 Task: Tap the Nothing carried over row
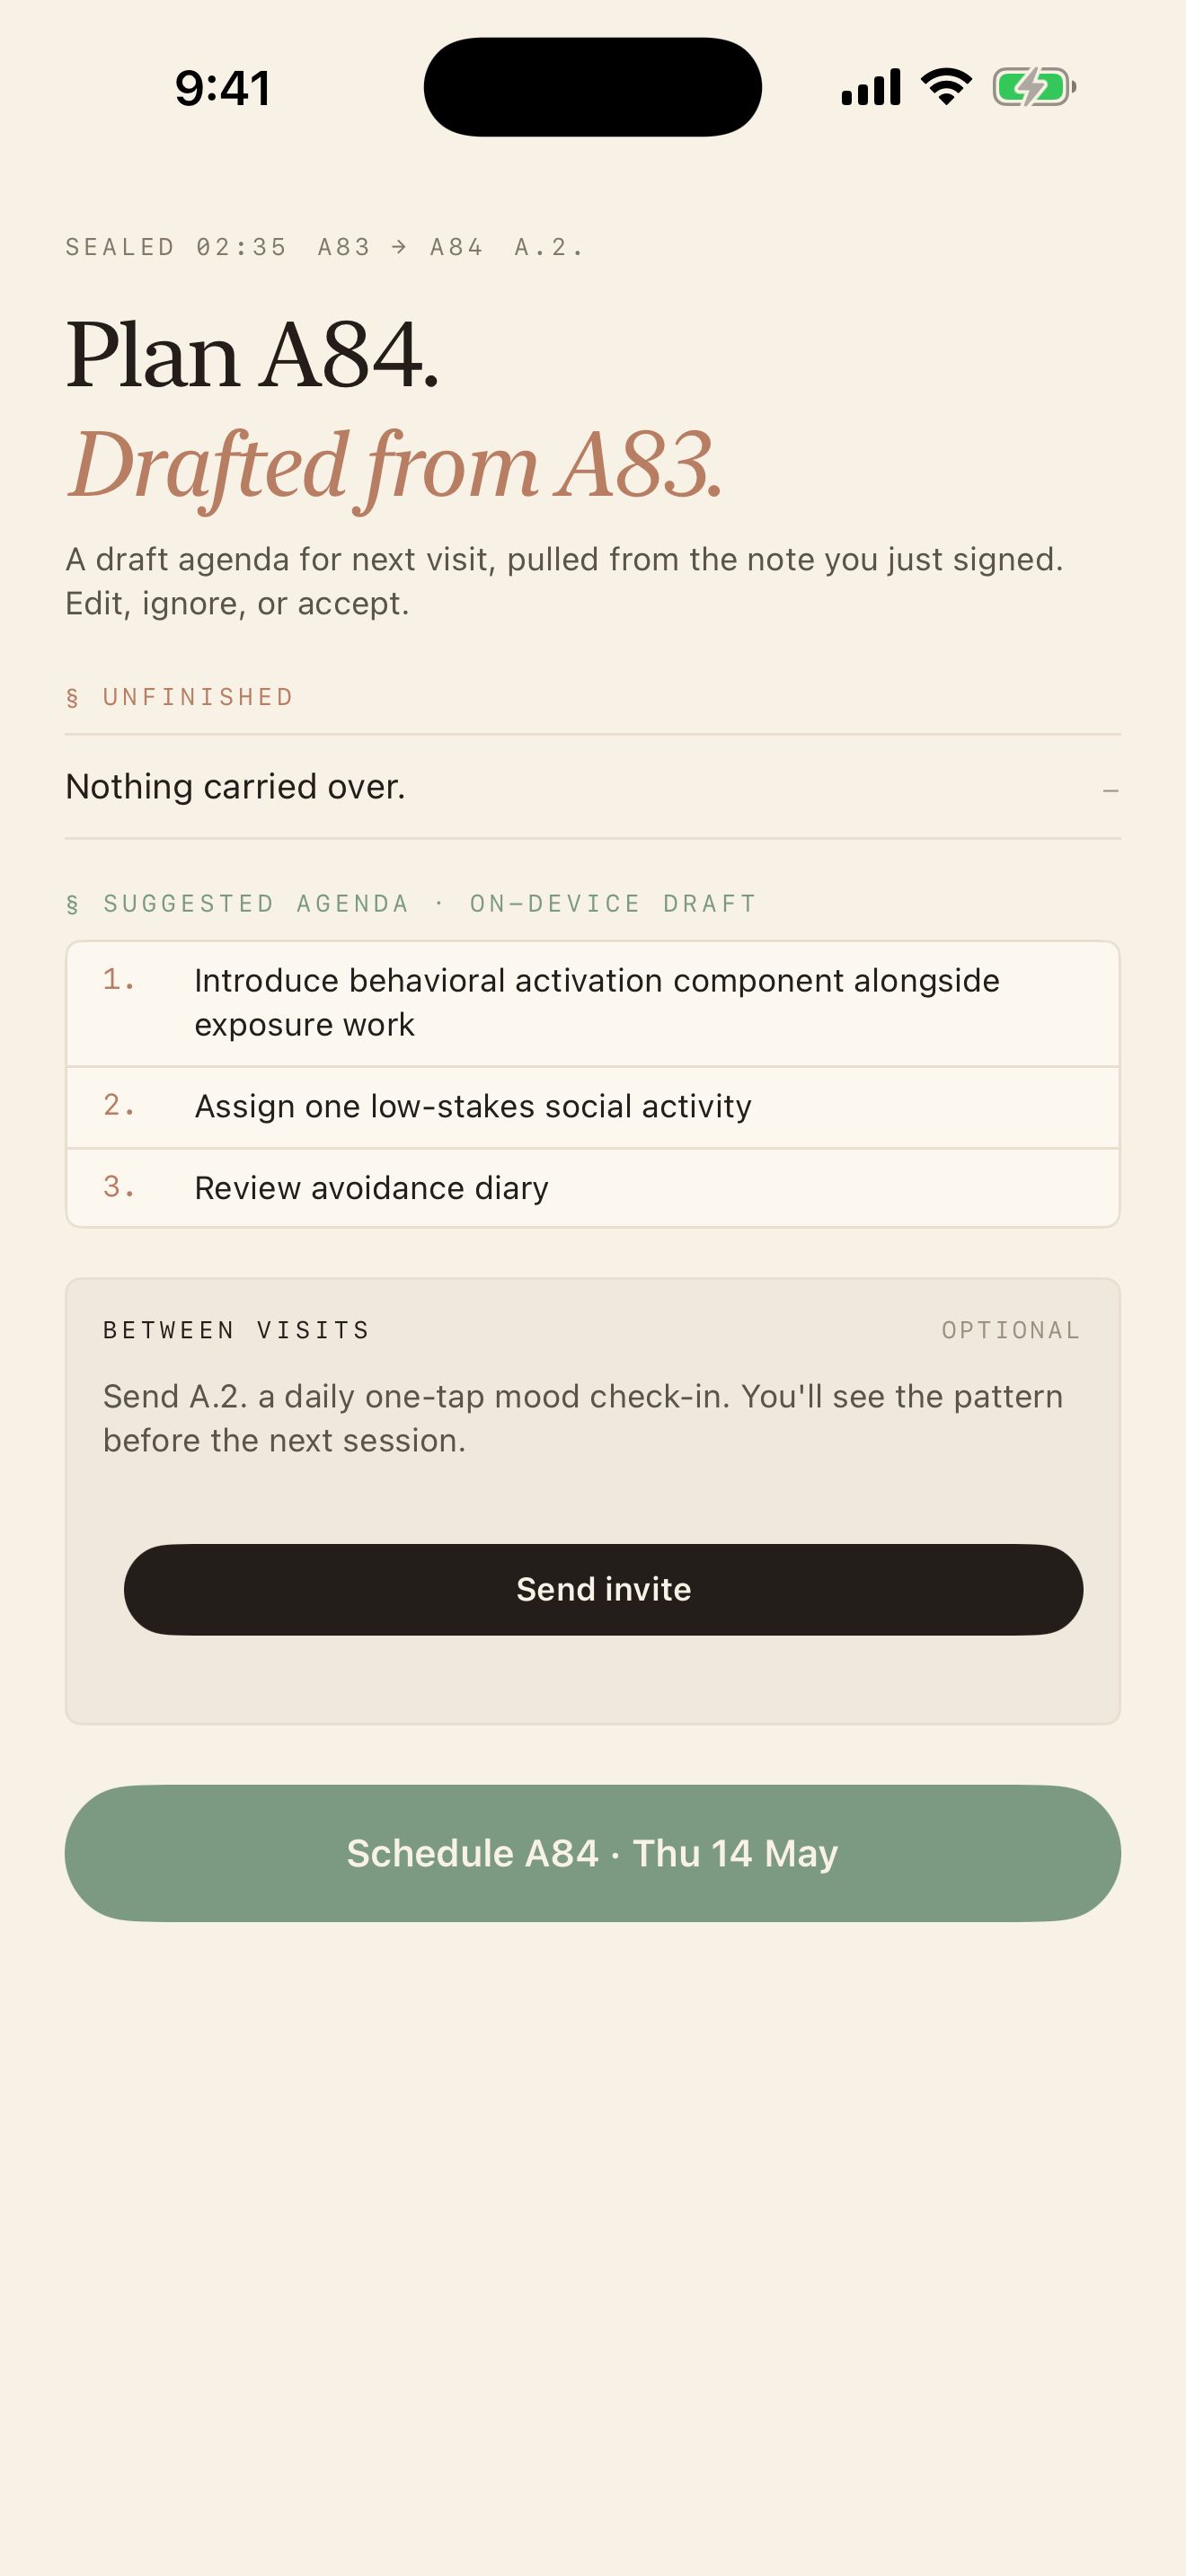click(x=593, y=787)
